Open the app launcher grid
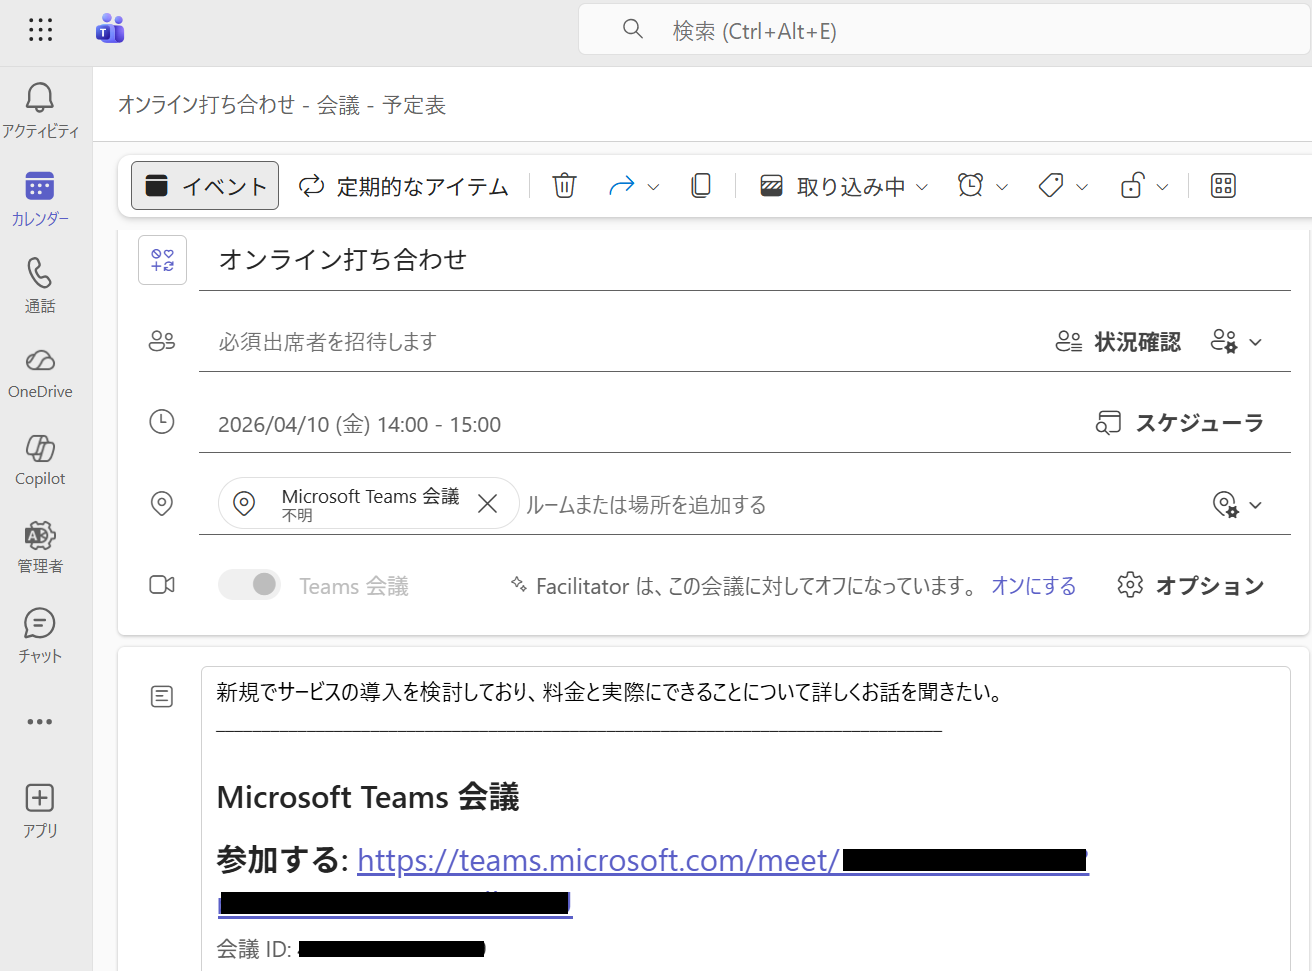Screen dimensions: 1312x971 [40, 30]
